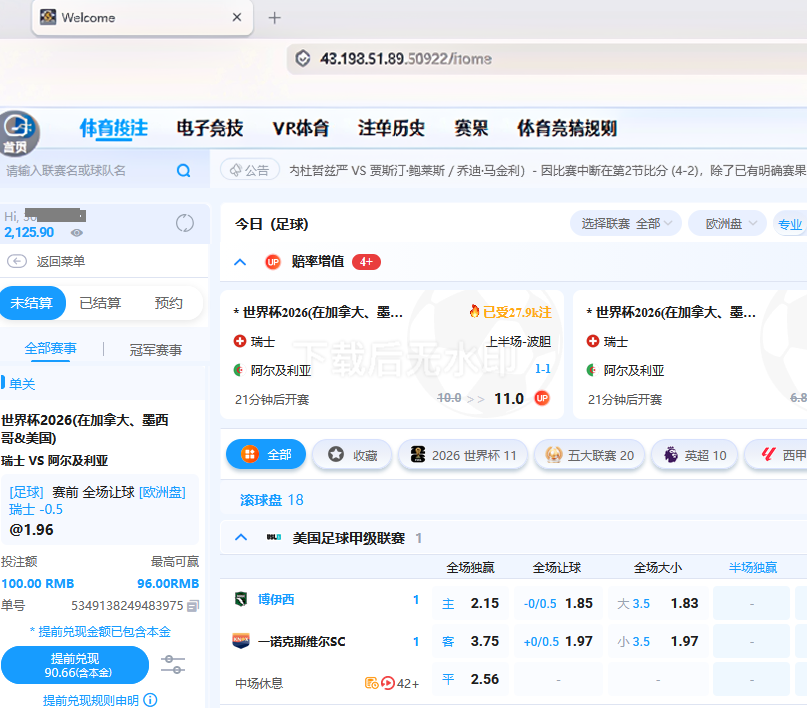
Task: Click the site security icon in address bar
Action: [x=303, y=59]
